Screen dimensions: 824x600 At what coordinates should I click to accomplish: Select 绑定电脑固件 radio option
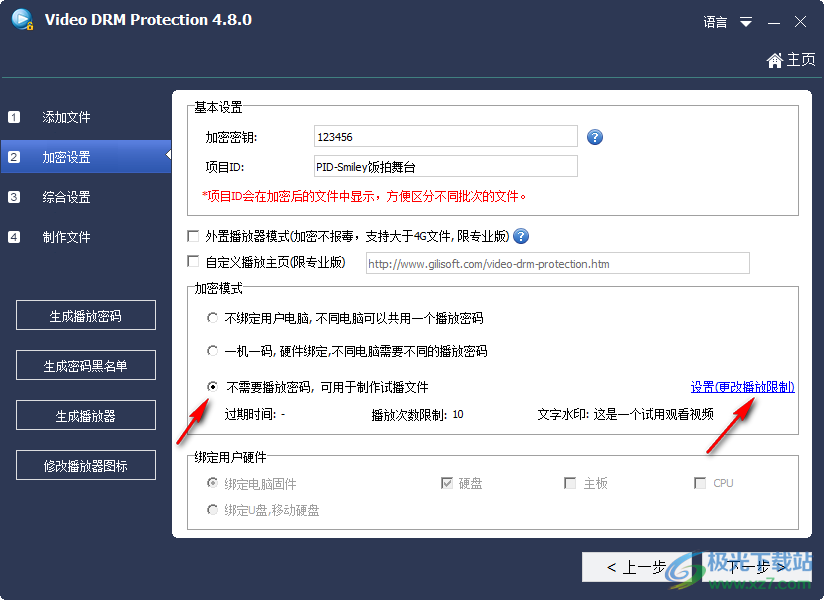pyautogui.click(x=212, y=483)
